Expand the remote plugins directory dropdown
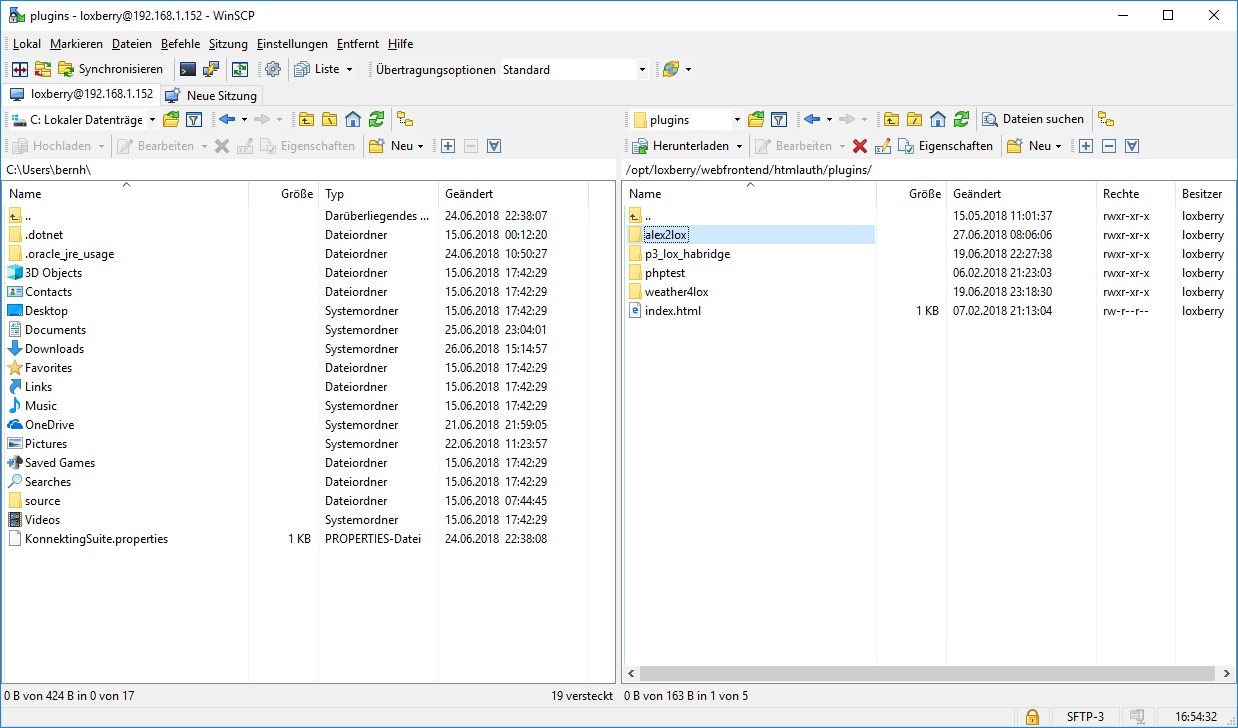 tap(737, 120)
